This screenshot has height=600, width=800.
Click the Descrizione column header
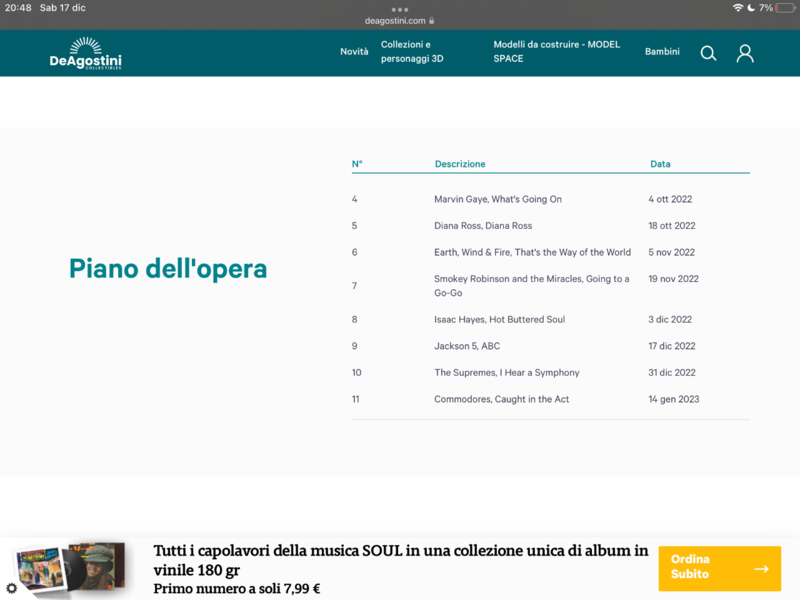(460, 164)
